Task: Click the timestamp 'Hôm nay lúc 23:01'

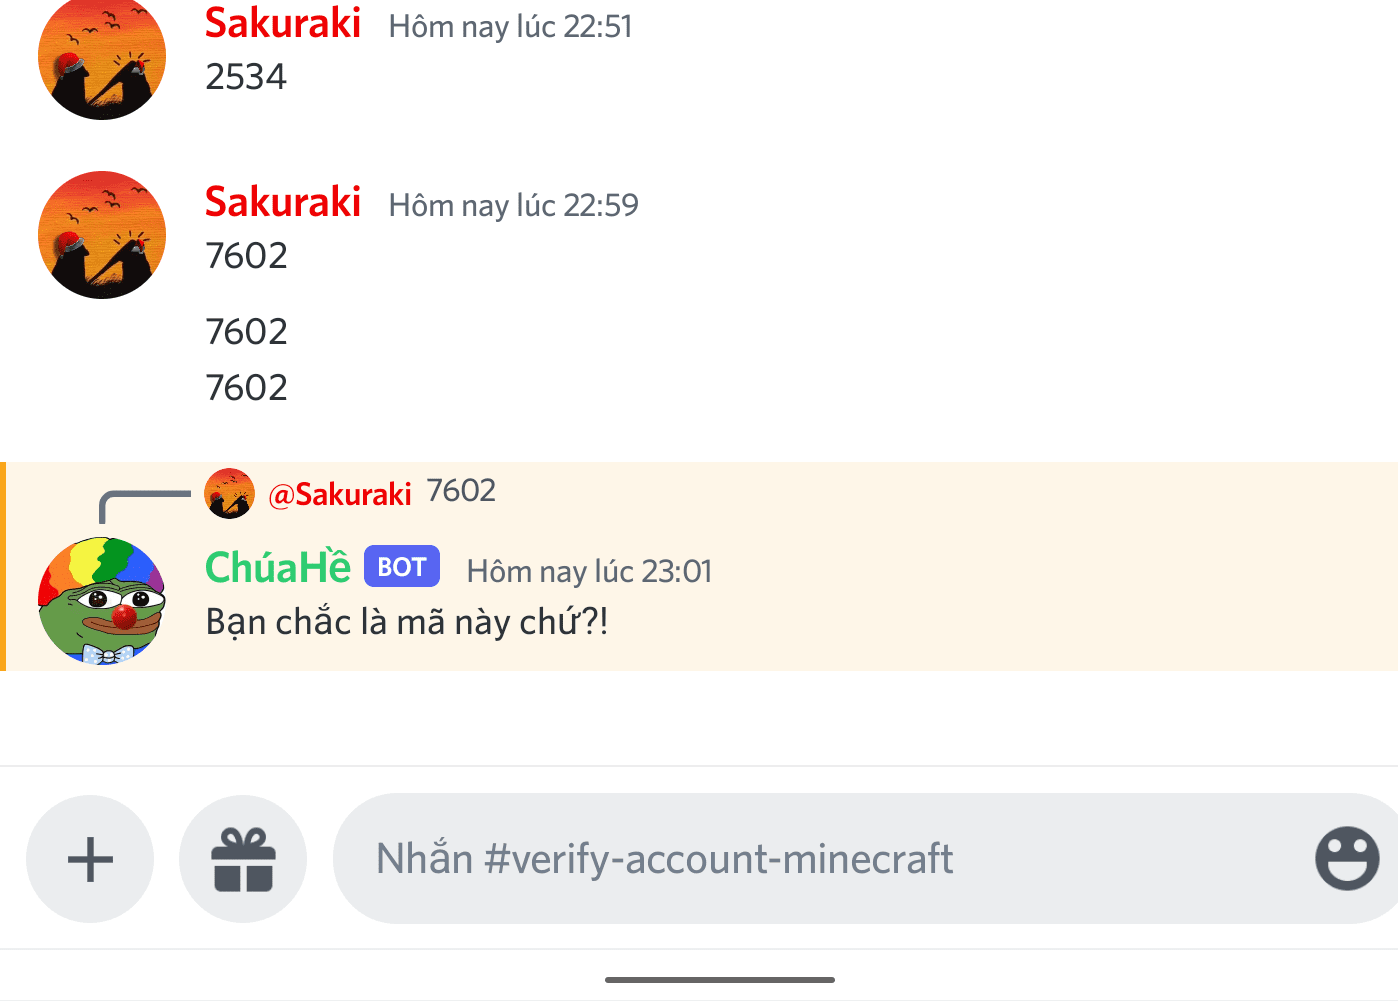Action: [x=588, y=571]
